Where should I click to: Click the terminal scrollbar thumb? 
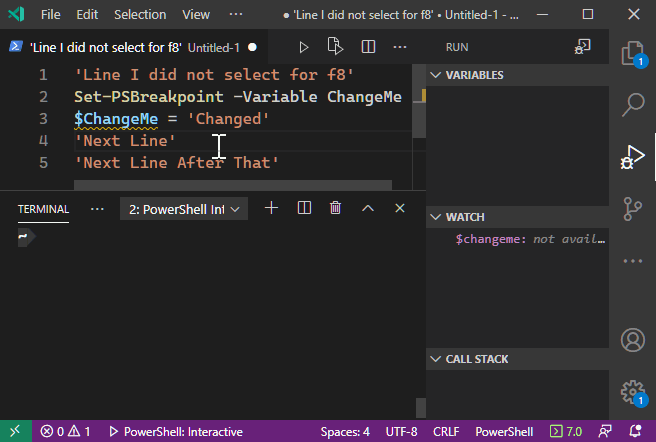tap(421, 407)
